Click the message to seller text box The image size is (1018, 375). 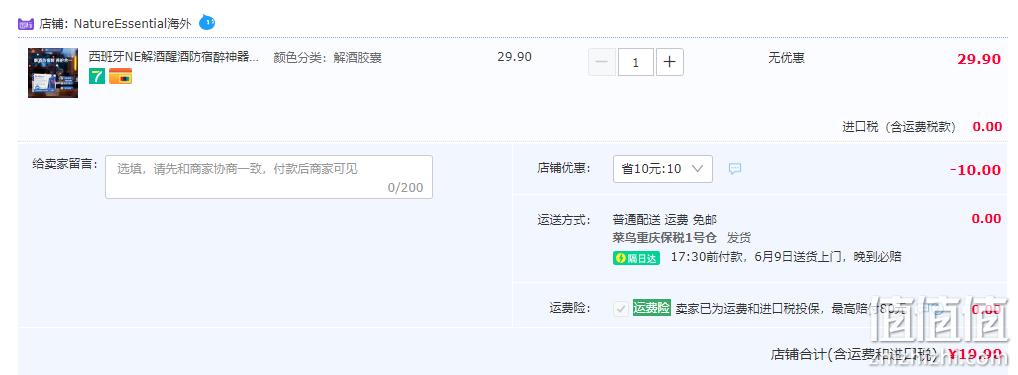(269, 176)
